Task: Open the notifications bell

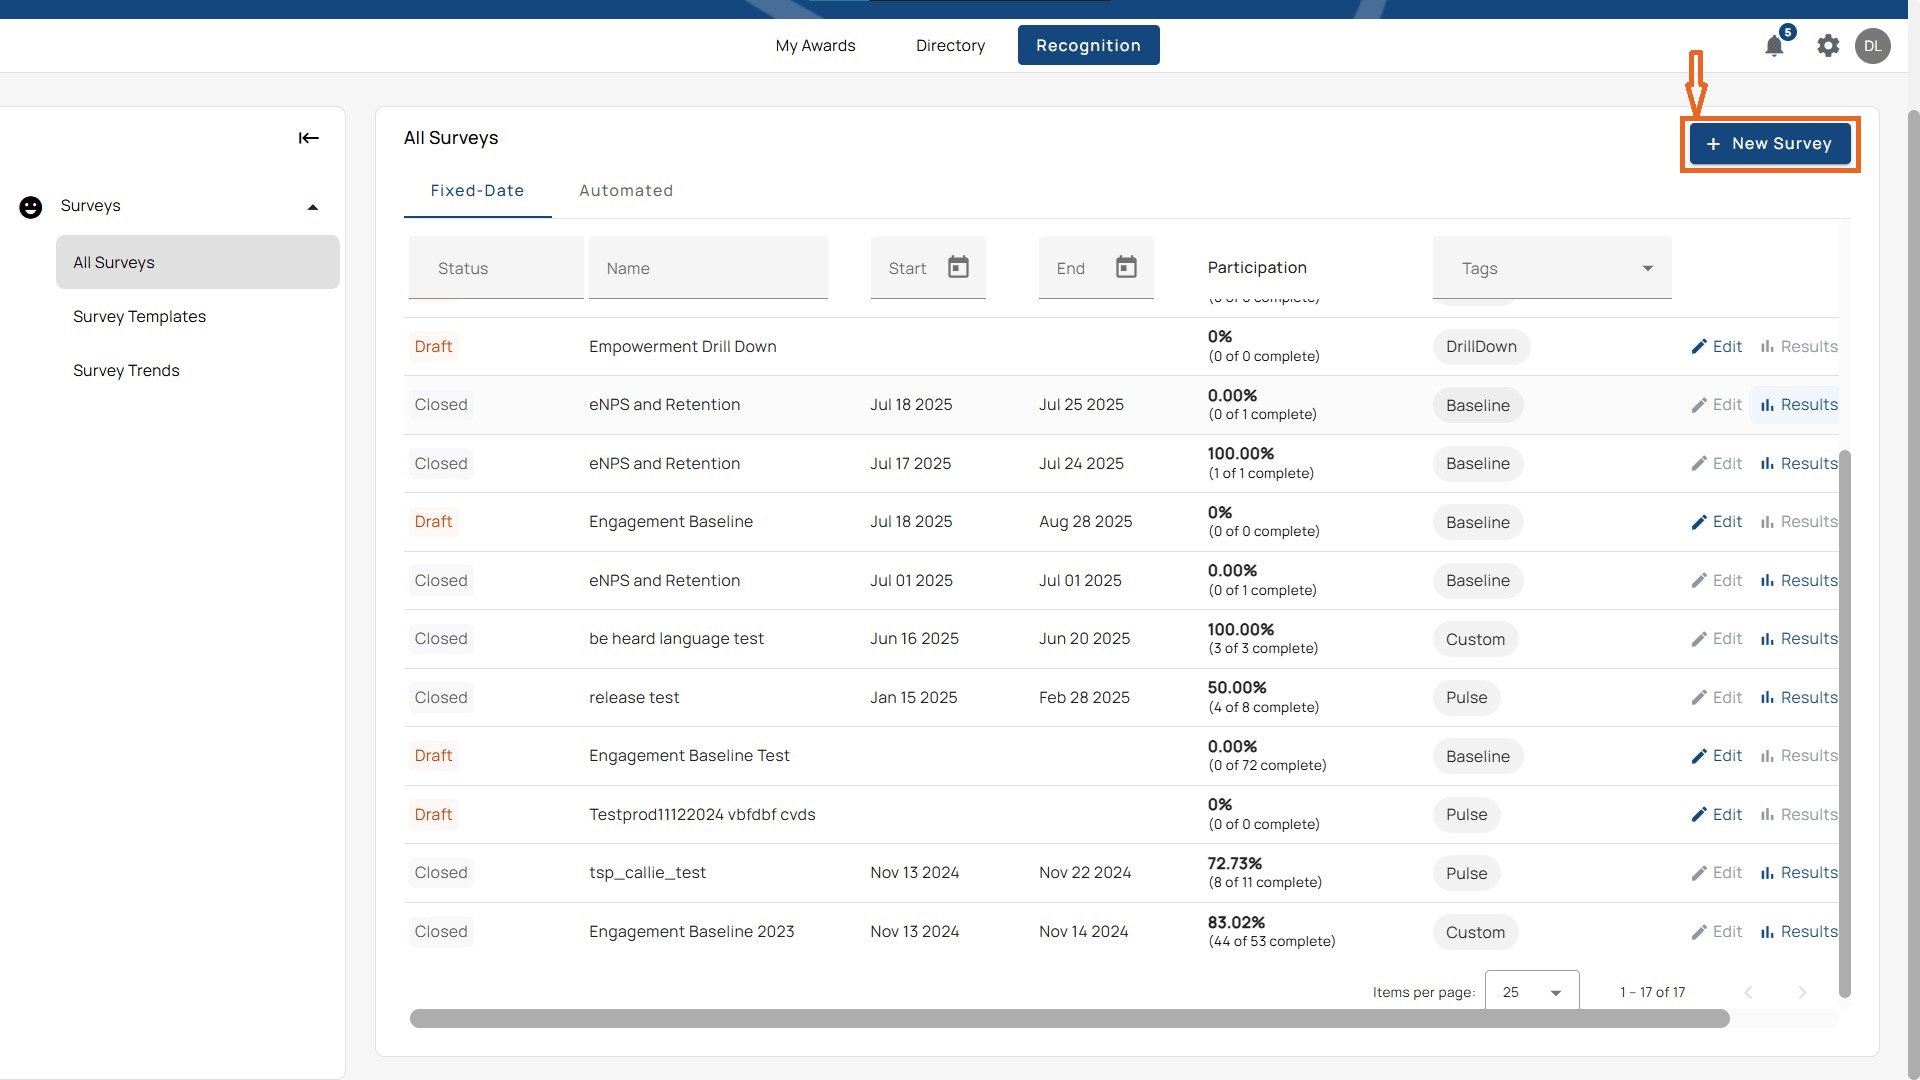Action: point(1774,46)
